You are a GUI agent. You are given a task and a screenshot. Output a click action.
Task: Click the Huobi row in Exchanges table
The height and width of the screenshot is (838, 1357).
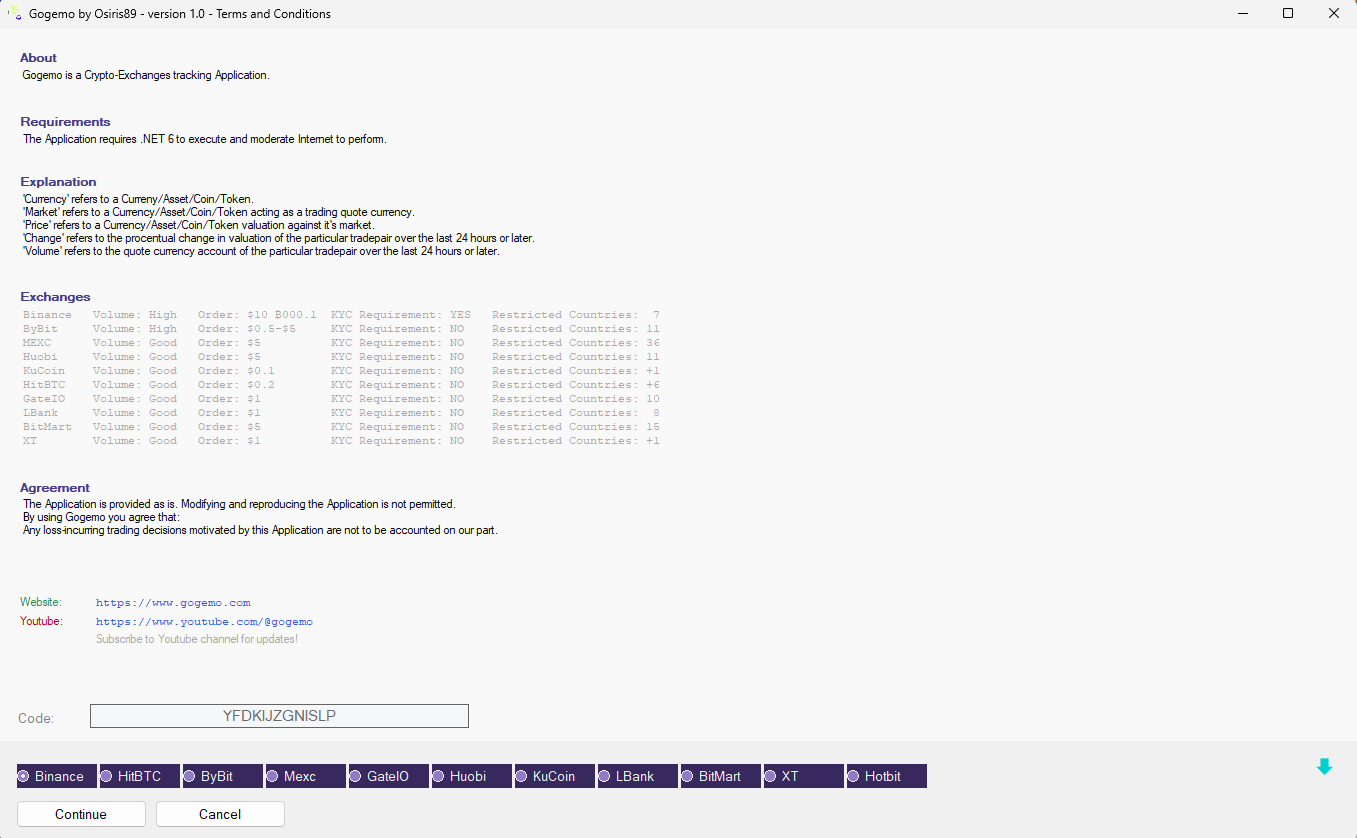341,357
